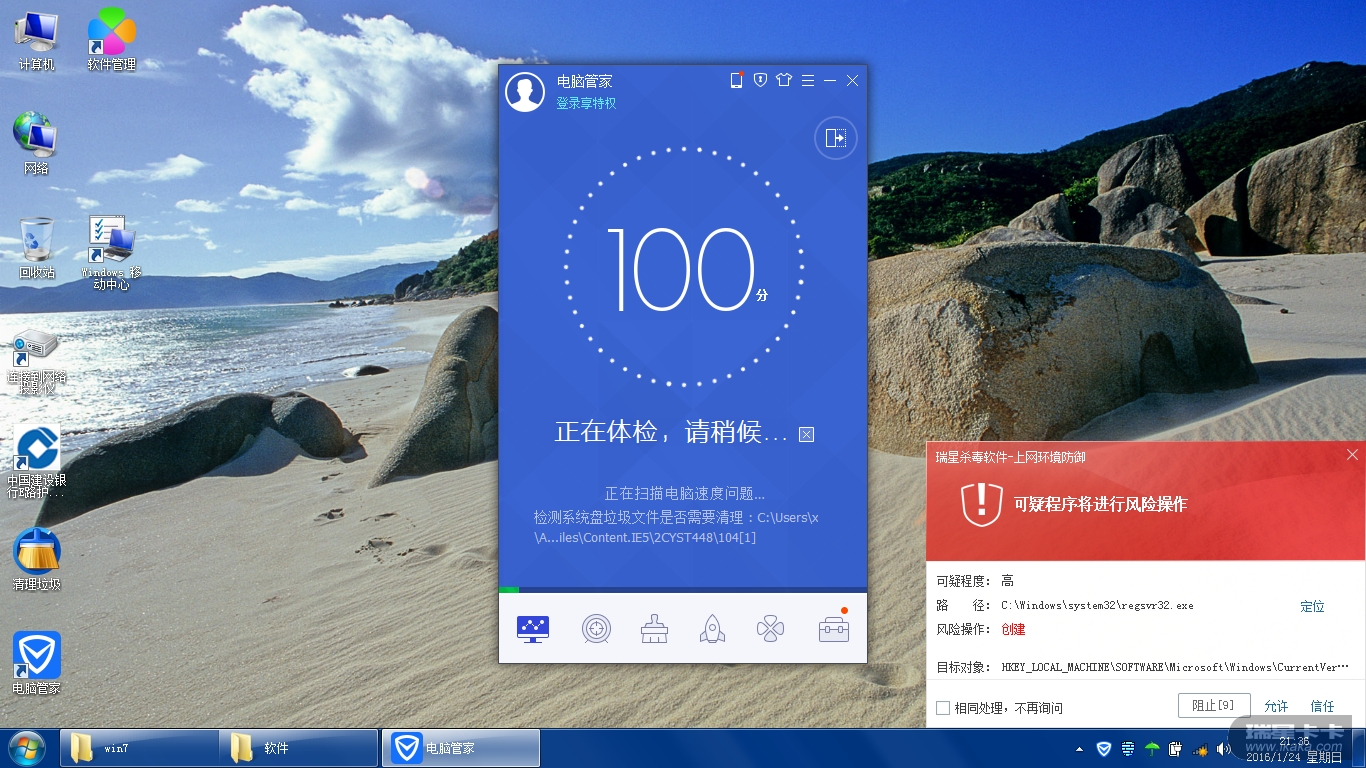Open the skin (shirt) icon in 电脑管家
Image resolution: width=1366 pixels, height=768 pixels.
(x=783, y=80)
